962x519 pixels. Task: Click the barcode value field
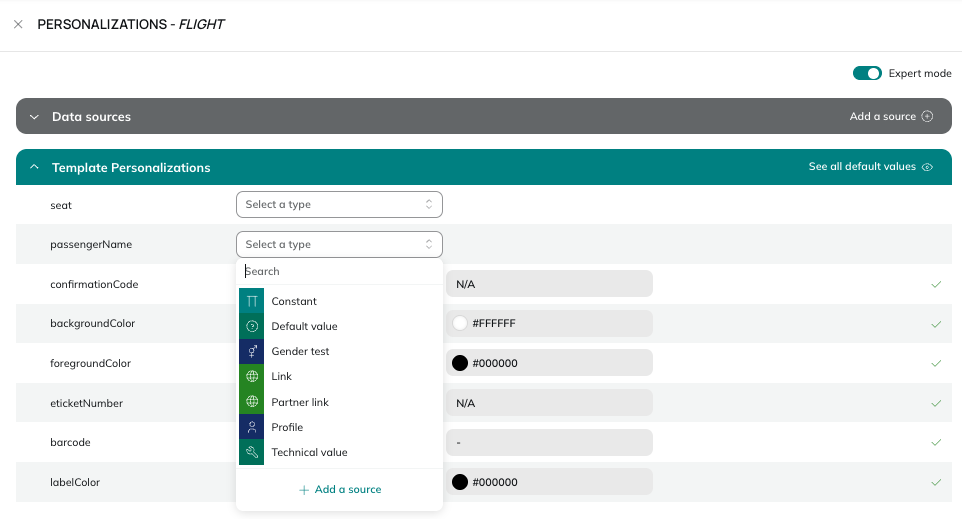tap(549, 442)
